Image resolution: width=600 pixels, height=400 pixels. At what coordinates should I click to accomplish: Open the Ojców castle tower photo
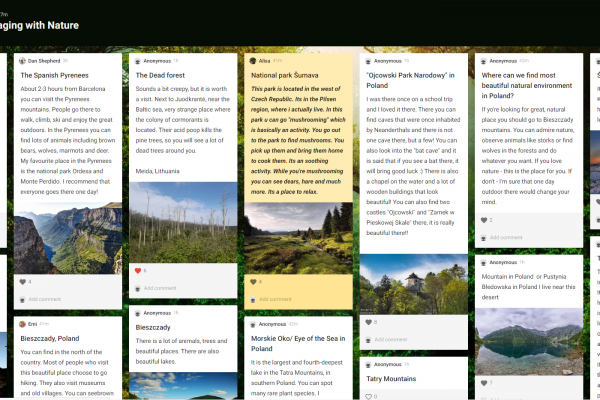(414, 284)
